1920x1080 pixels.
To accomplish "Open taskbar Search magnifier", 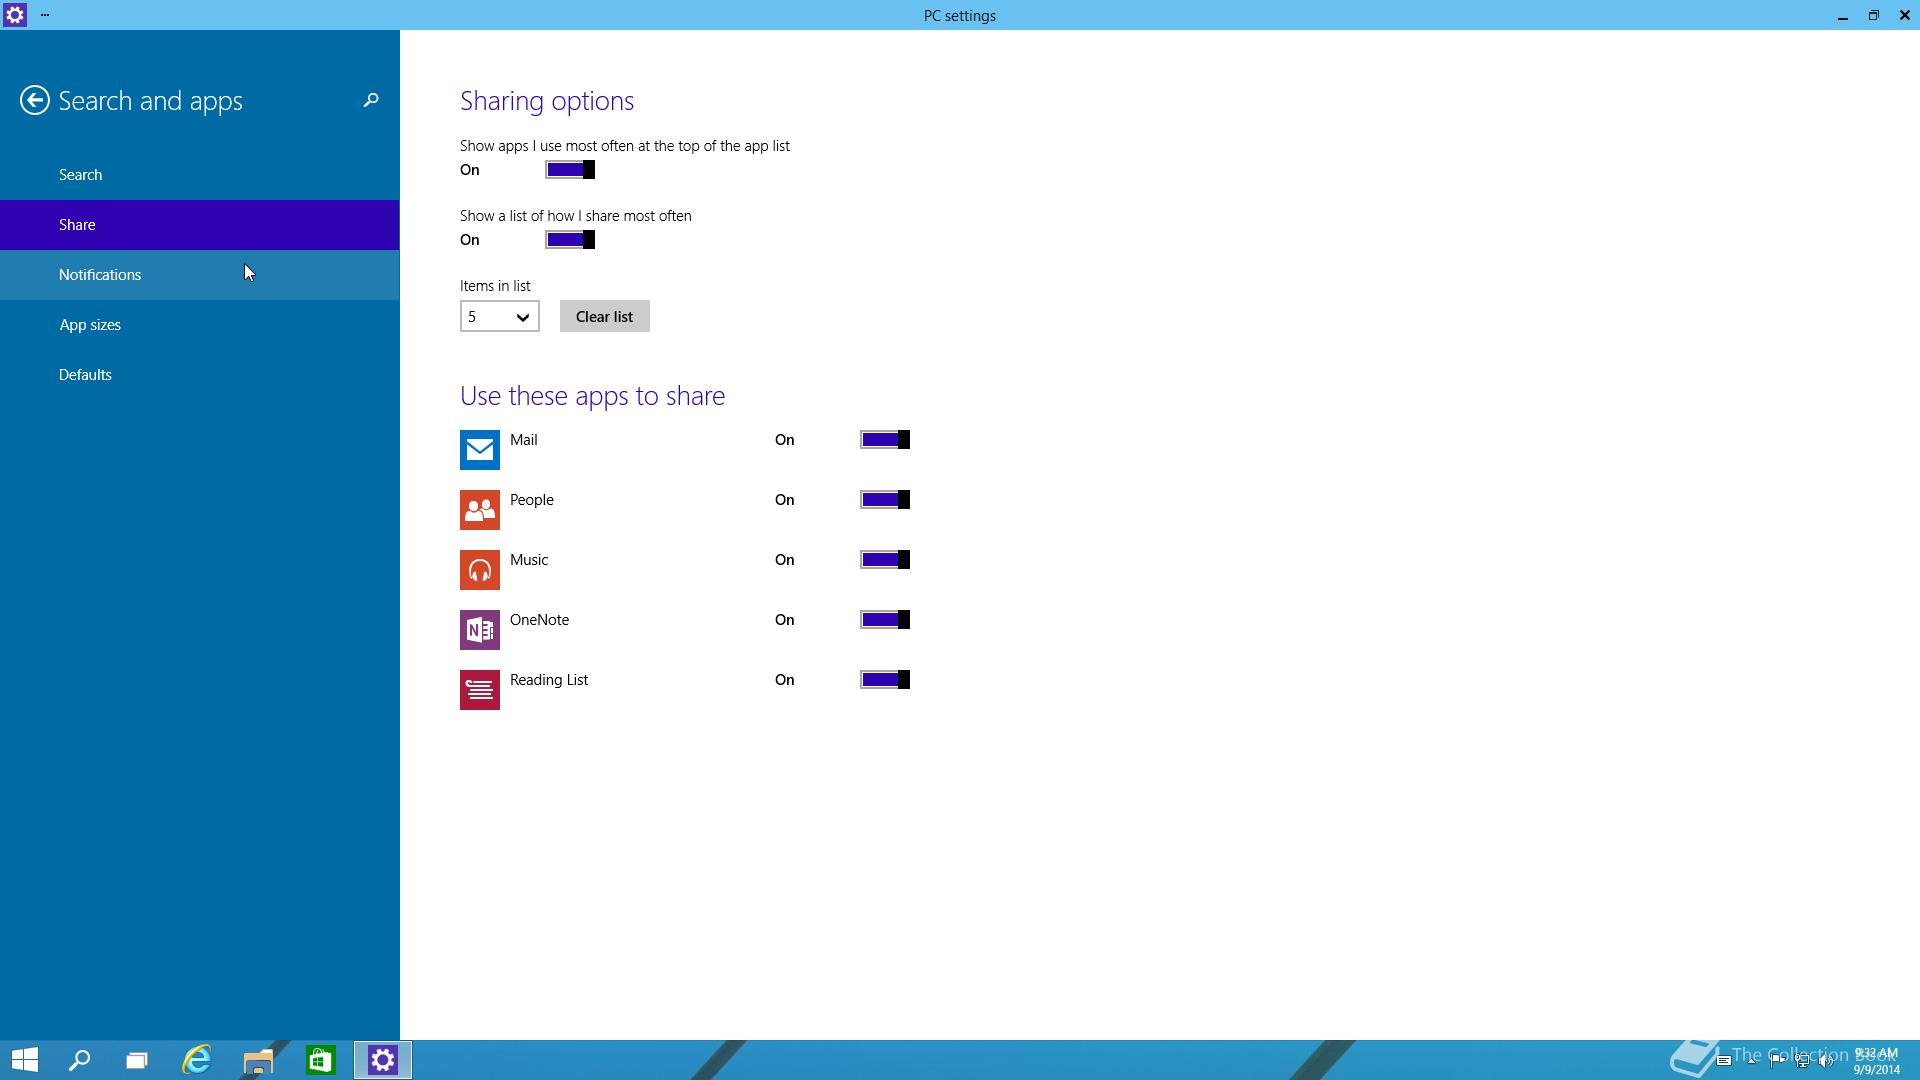I will click(79, 1060).
